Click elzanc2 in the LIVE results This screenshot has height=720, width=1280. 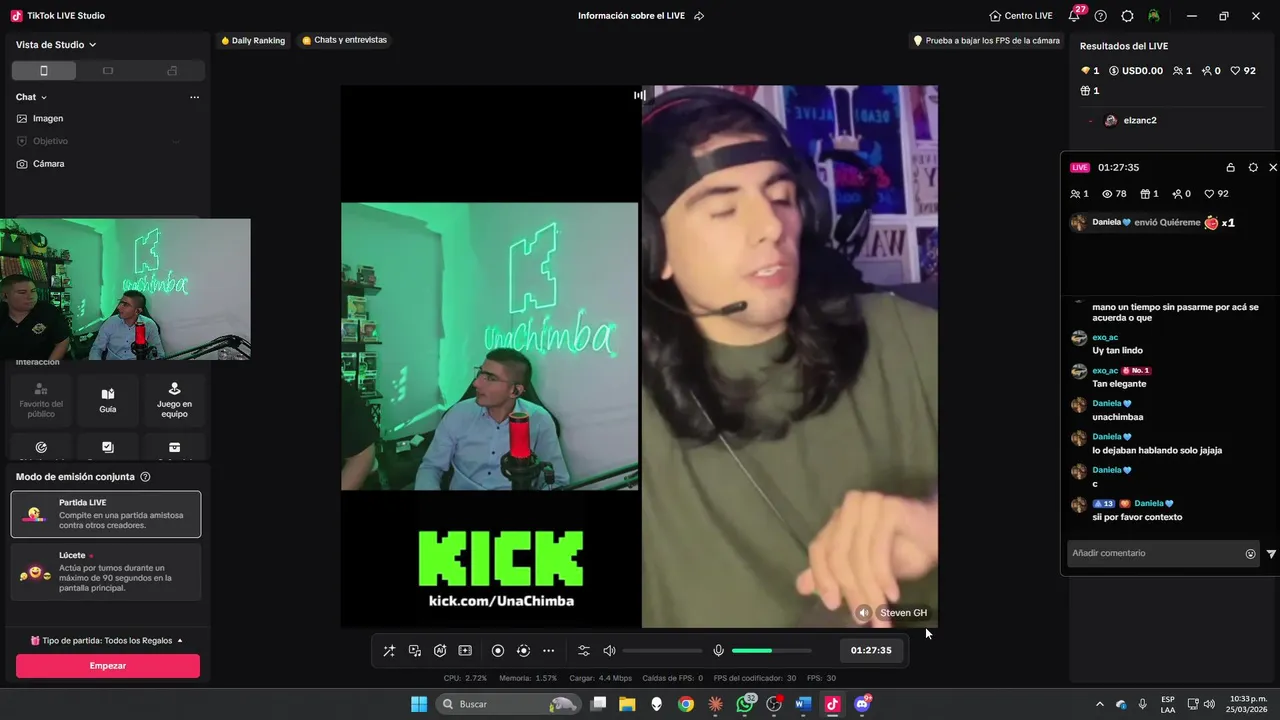pyautogui.click(x=1140, y=120)
